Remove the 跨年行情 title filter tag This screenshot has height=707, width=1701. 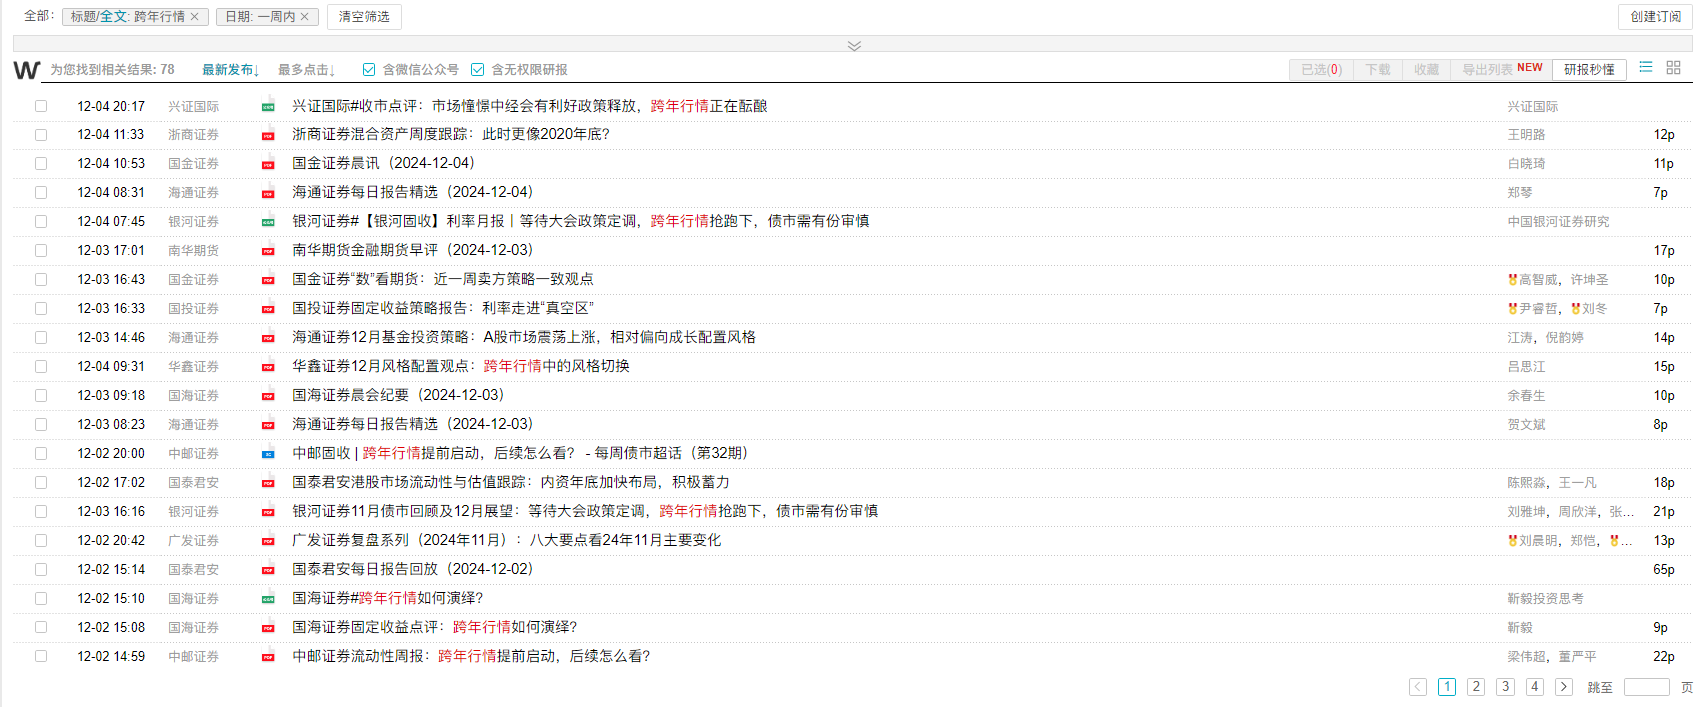pyautogui.click(x=195, y=17)
